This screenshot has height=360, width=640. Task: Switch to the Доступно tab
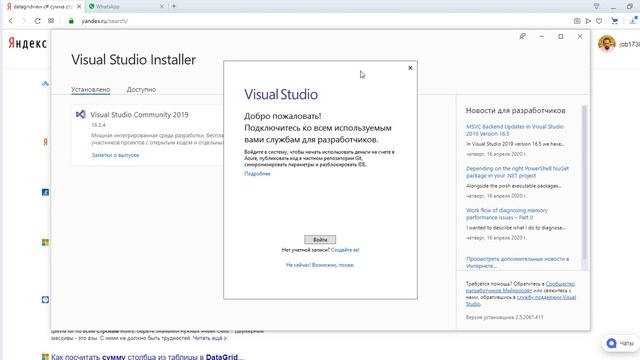pos(141,89)
